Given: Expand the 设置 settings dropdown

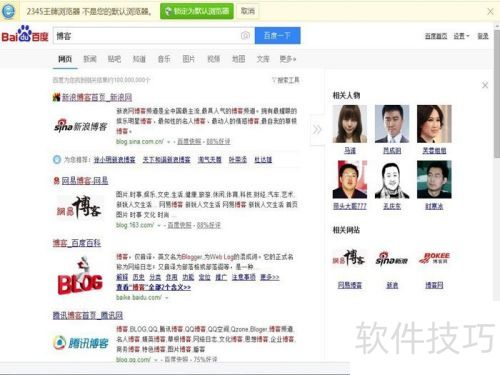Looking at the screenshot, I should pos(461,36).
